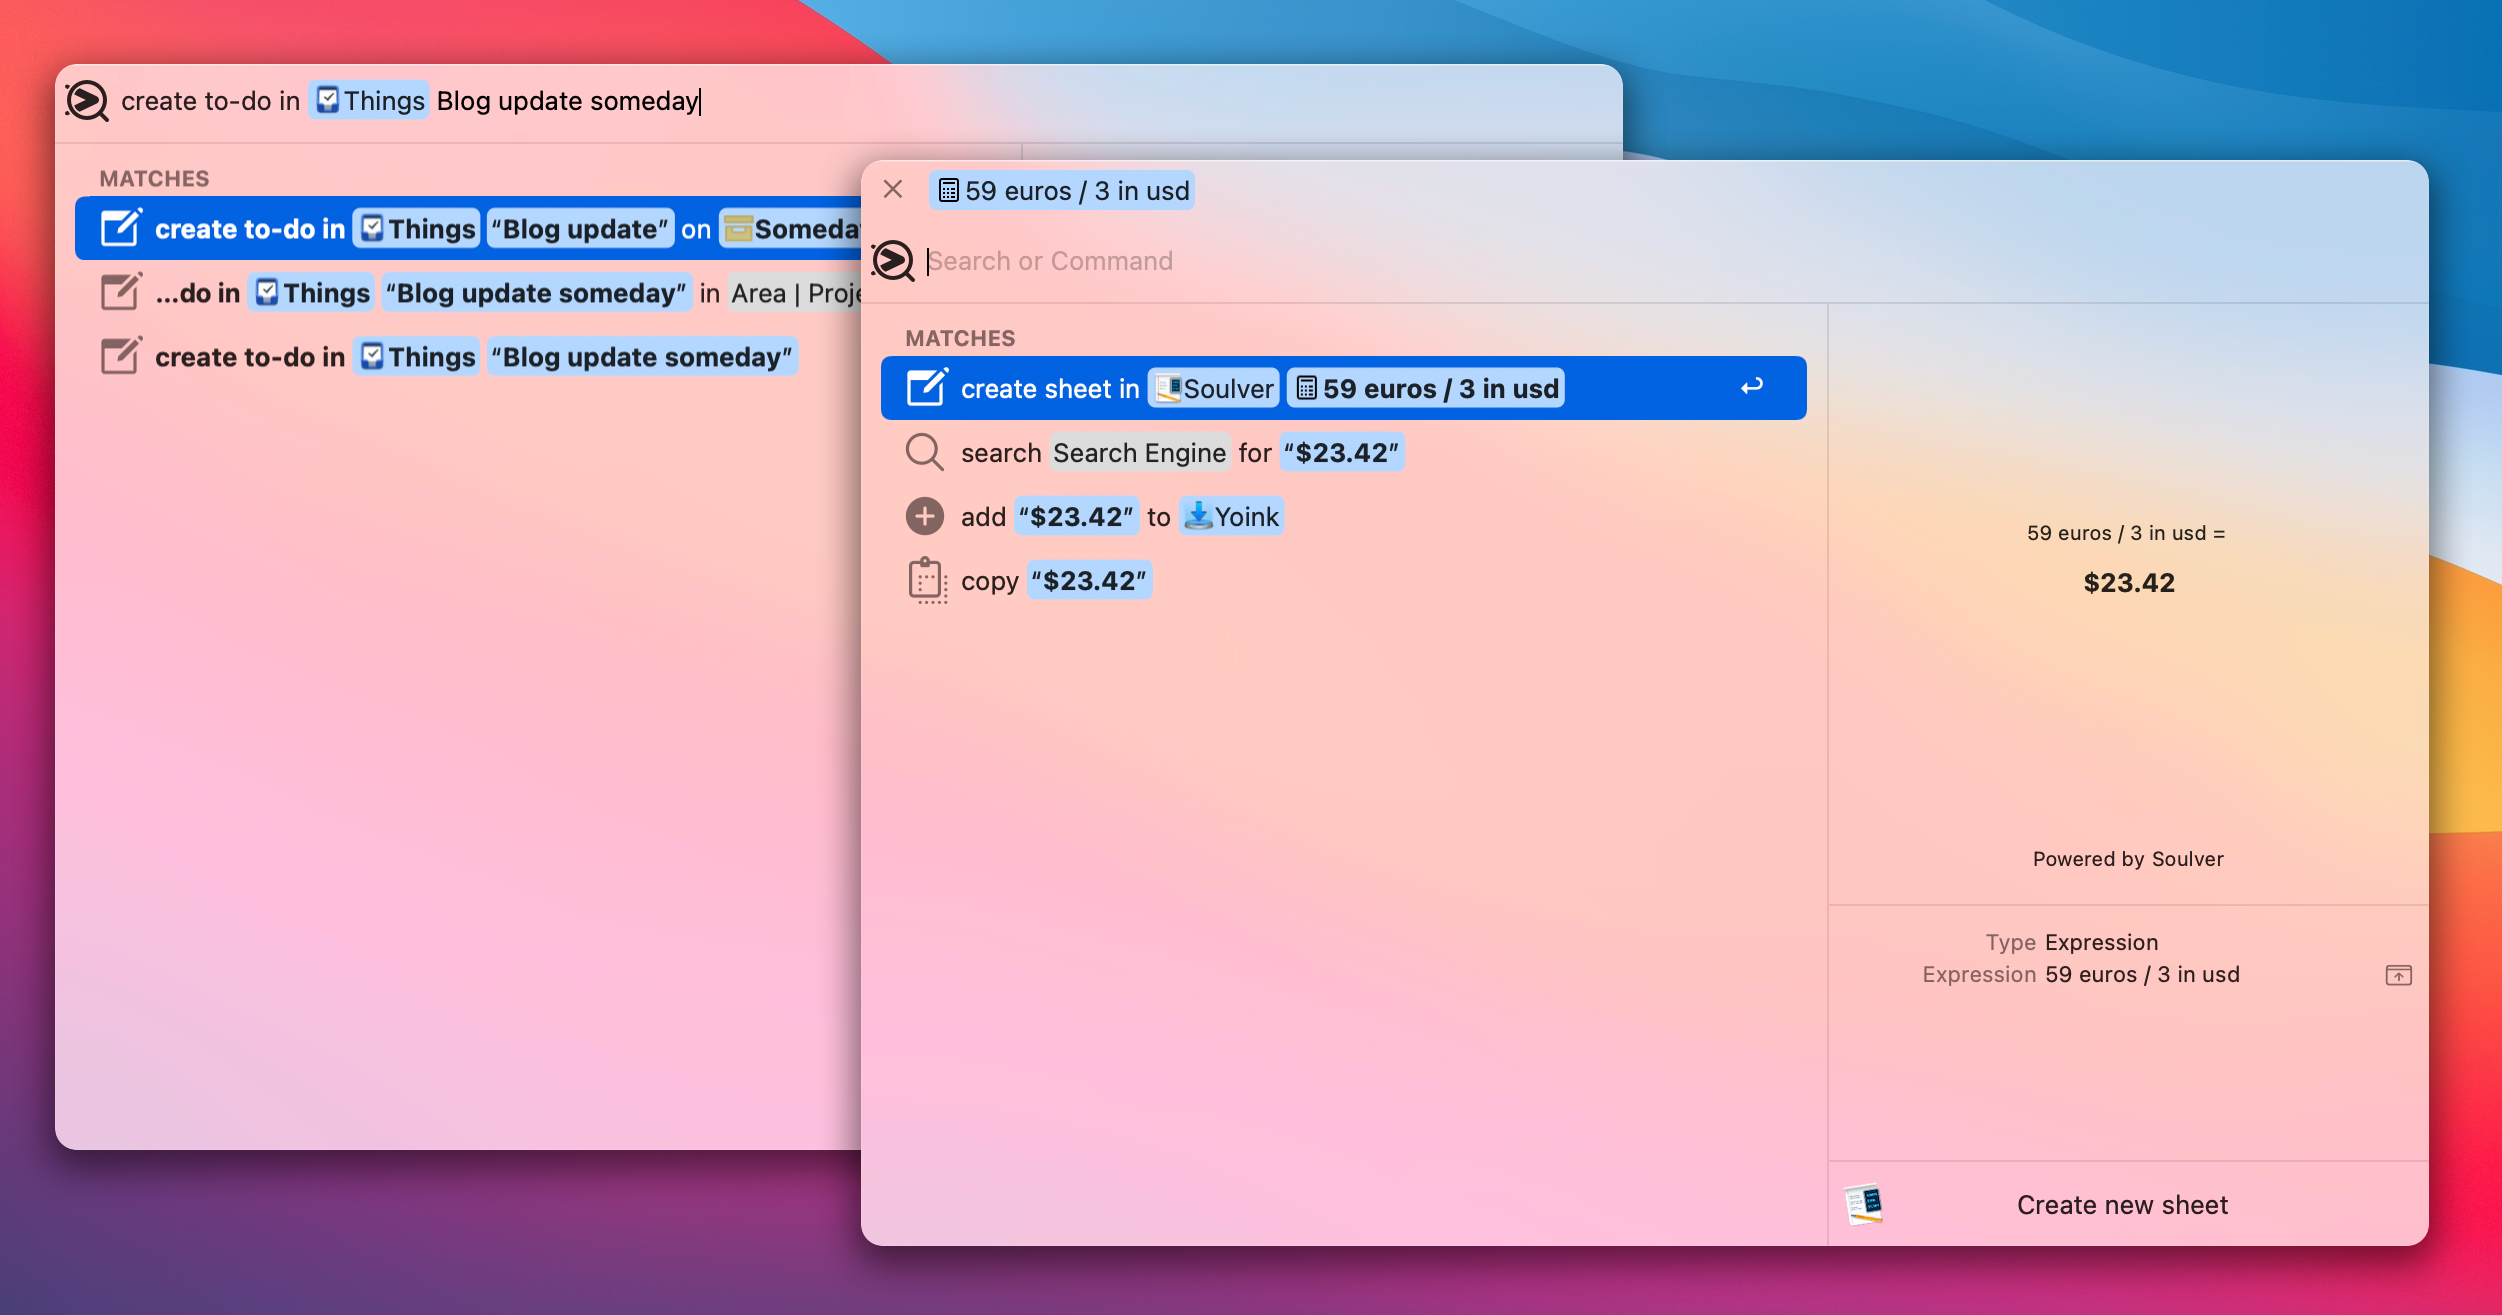
Task: Click the send-to-input icon beside Expression row
Action: point(2398,975)
